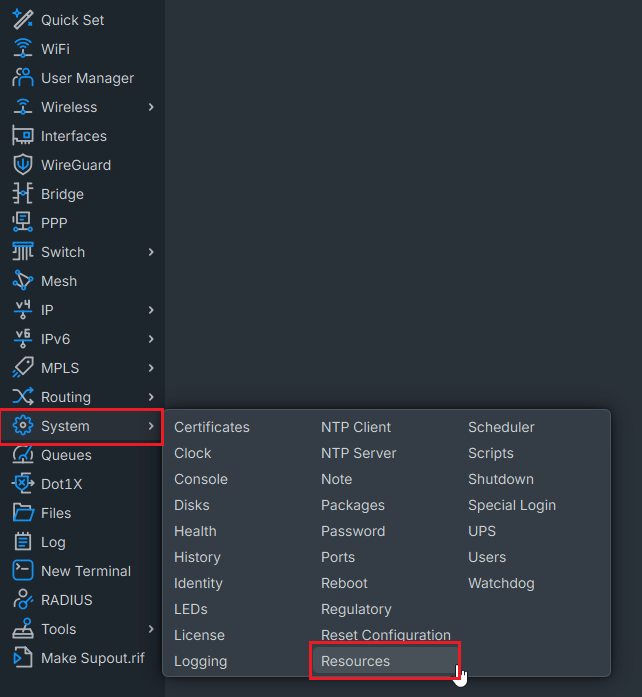Open Certificates in the System submenu
This screenshot has height=697, width=642.
coord(212,427)
